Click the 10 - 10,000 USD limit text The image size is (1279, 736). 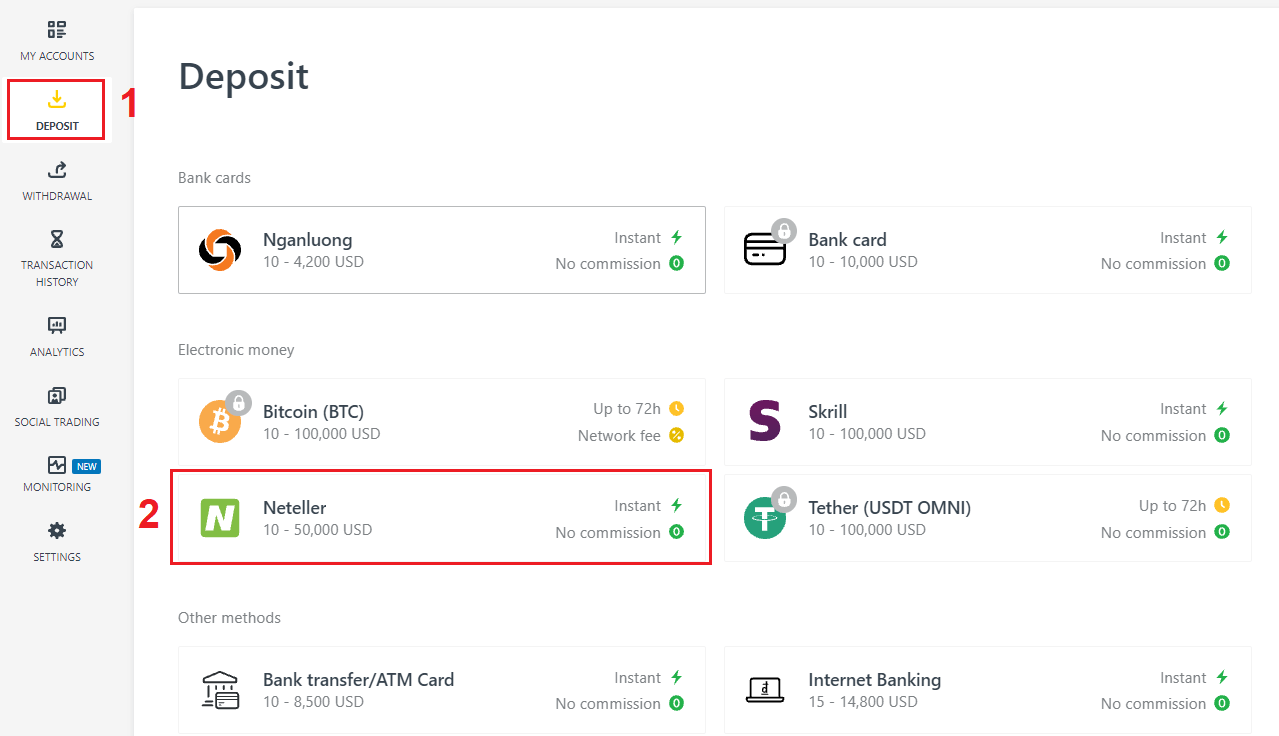(x=863, y=262)
